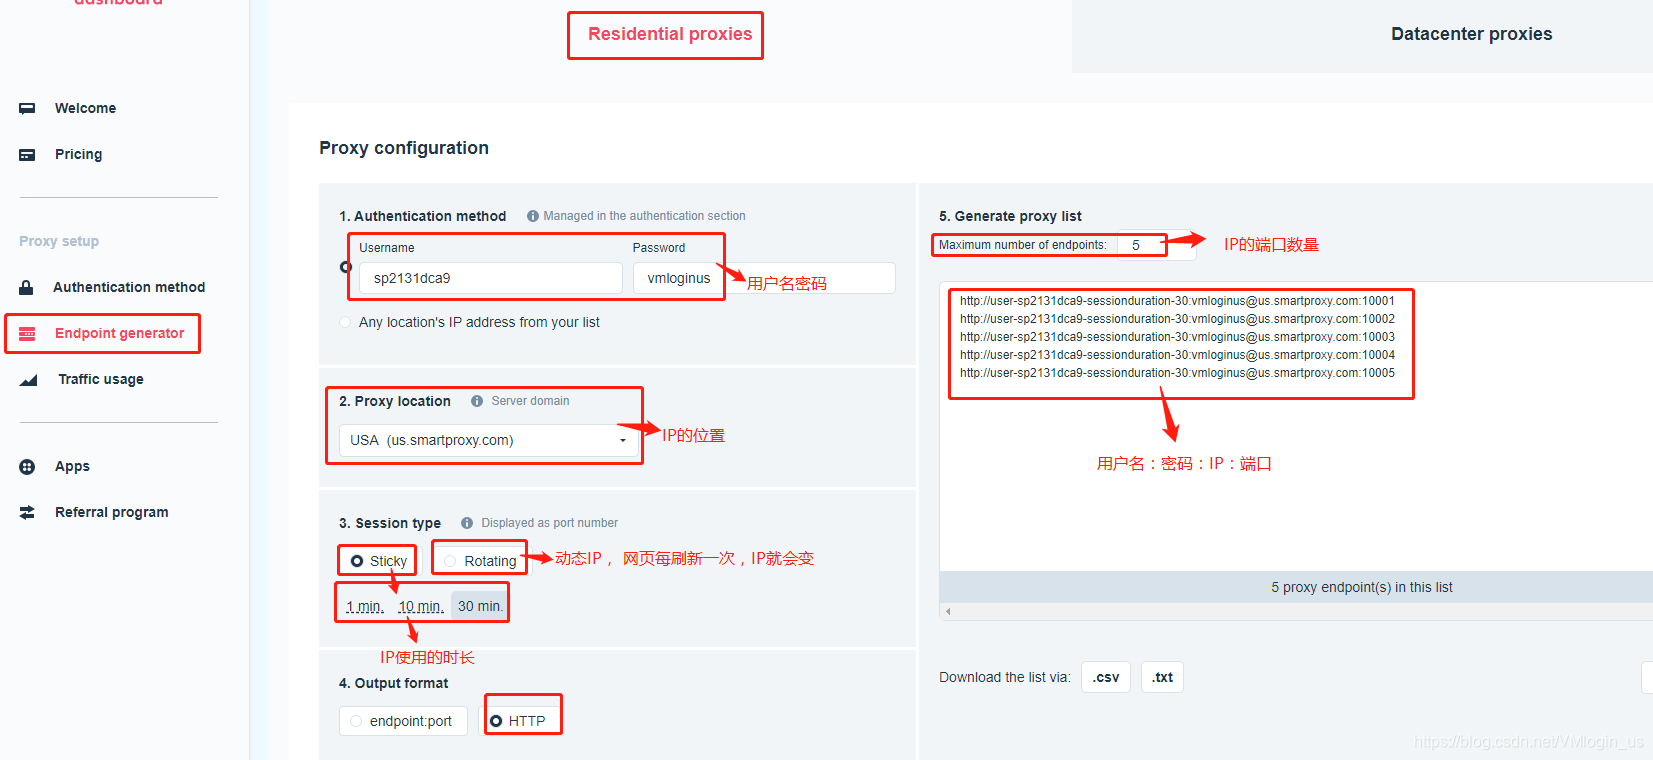Open Endpoint generator in the sidebar
Viewport: 1653px width, 760px height.
pyautogui.click(x=119, y=333)
